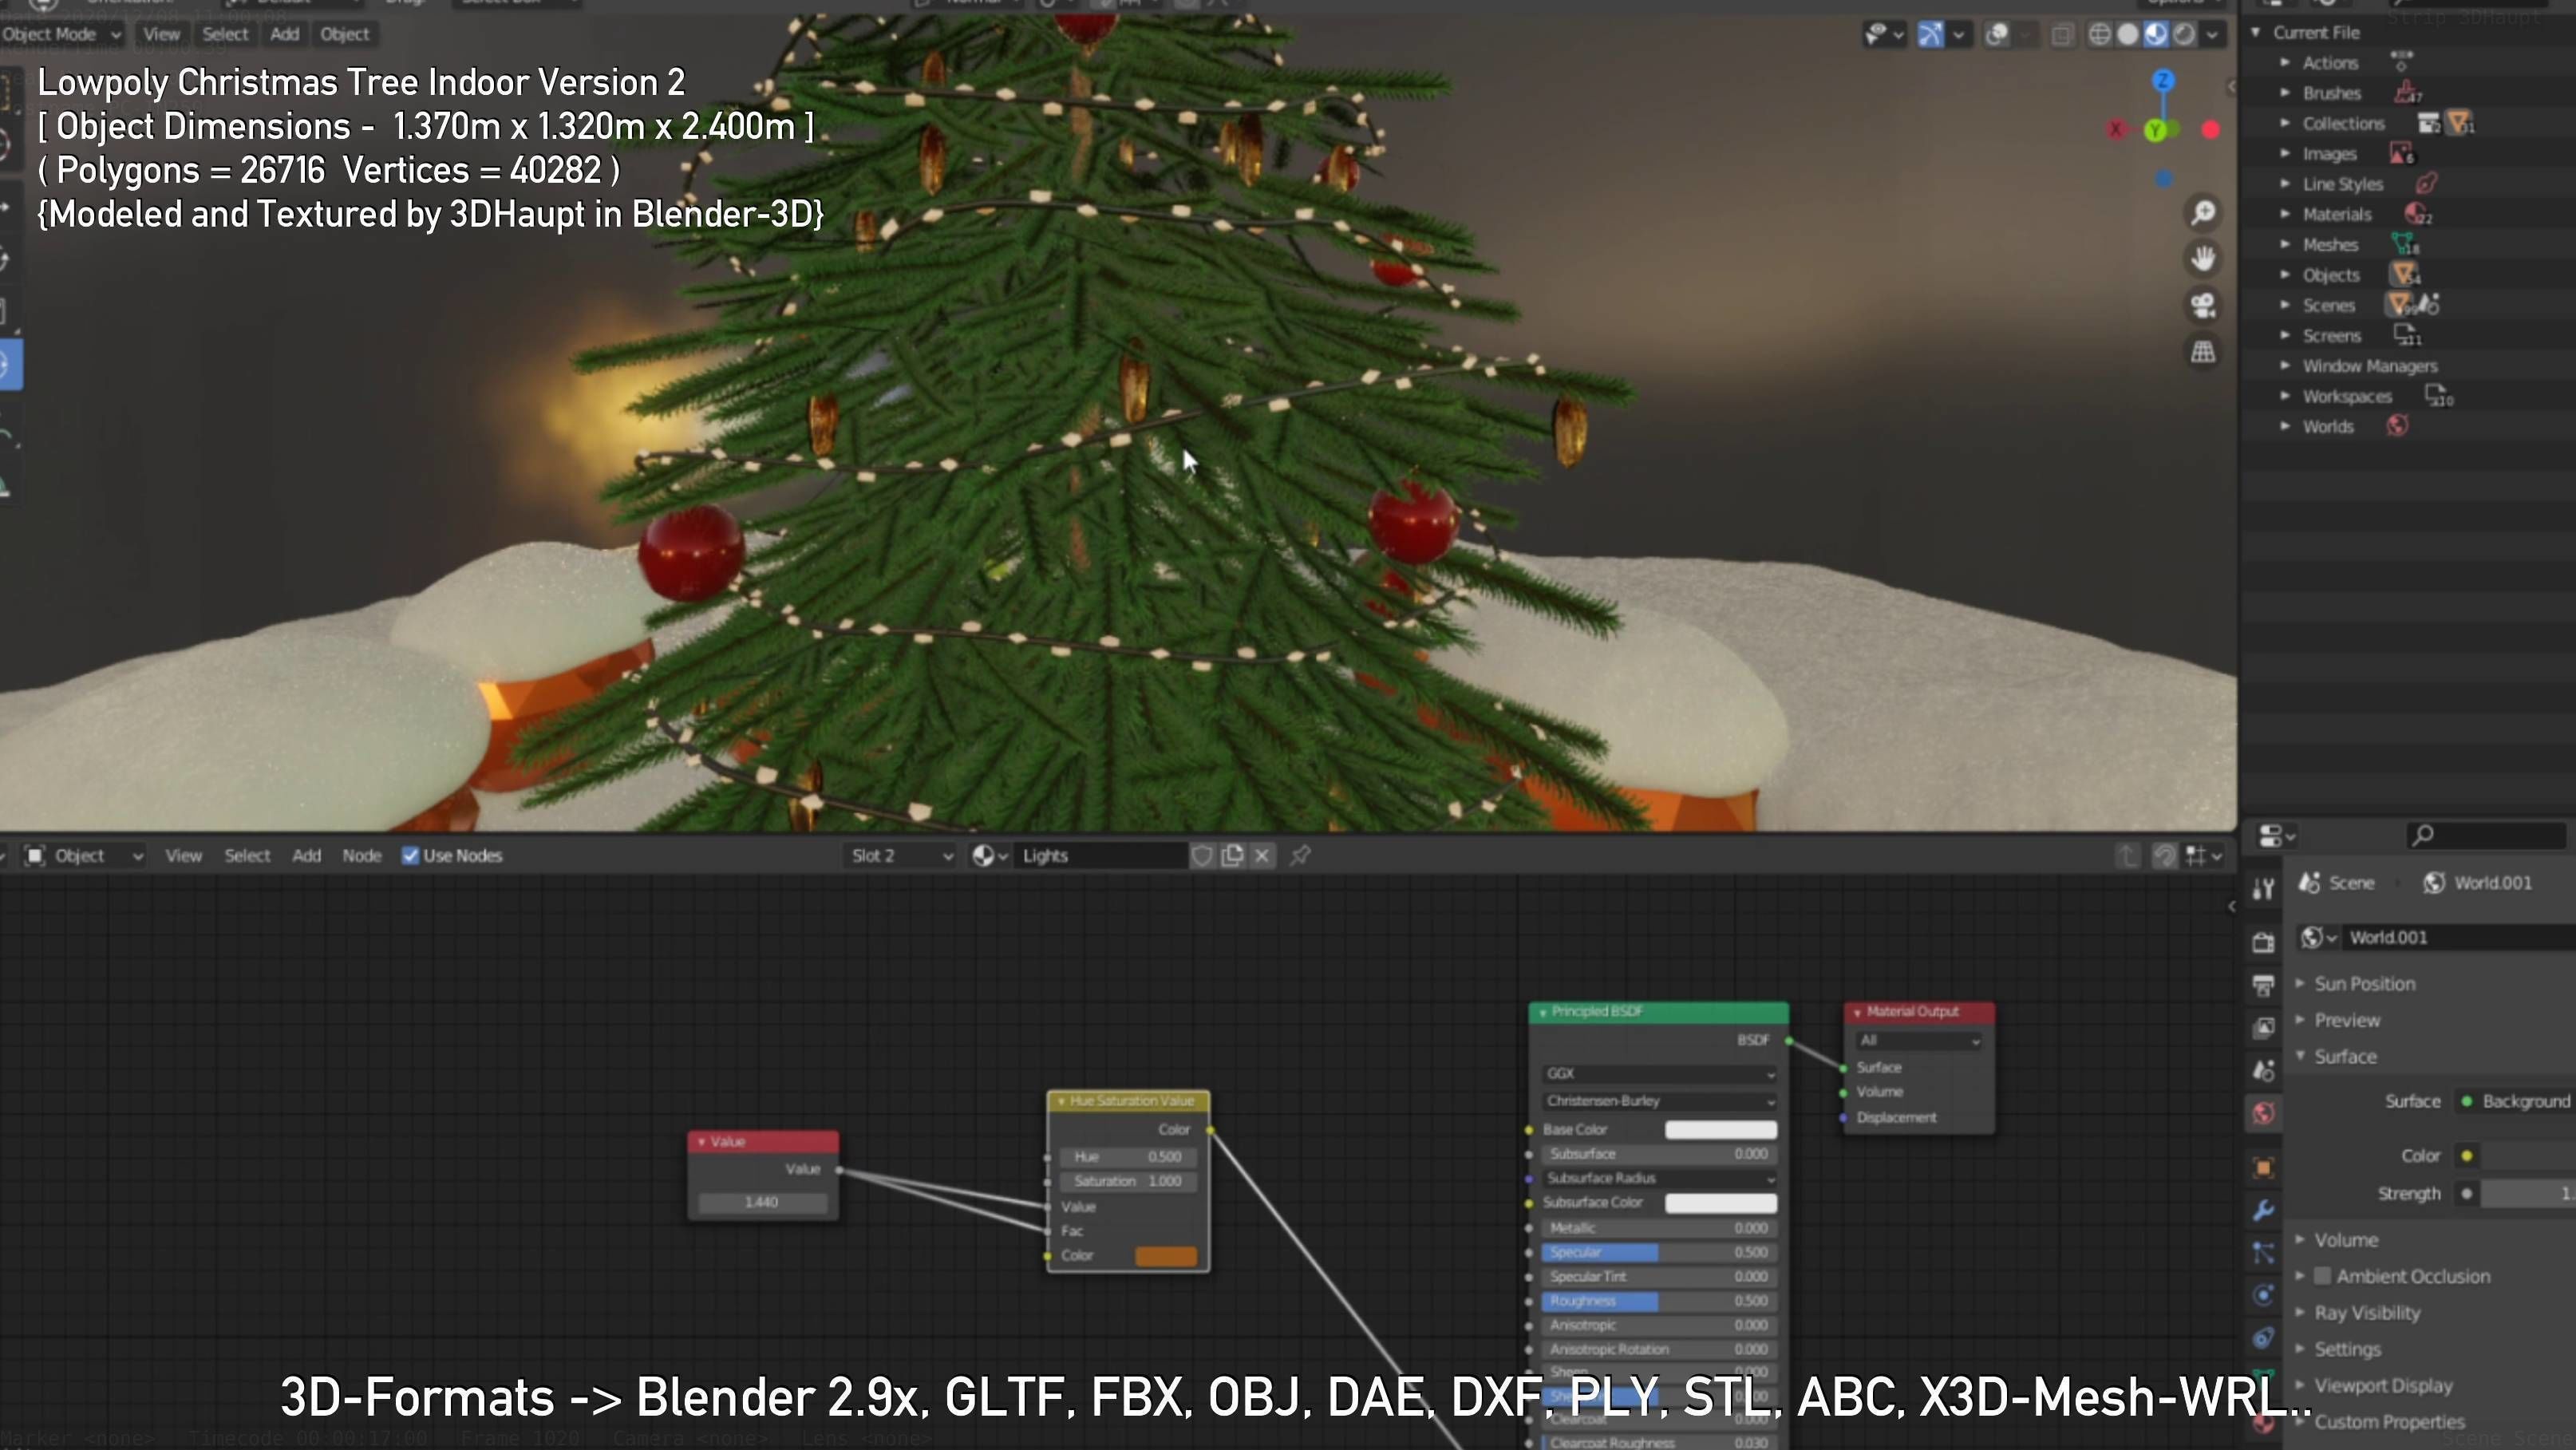Select material preview viewport shading
This screenshot has width=2576, height=1450.
pyautogui.click(x=2156, y=35)
